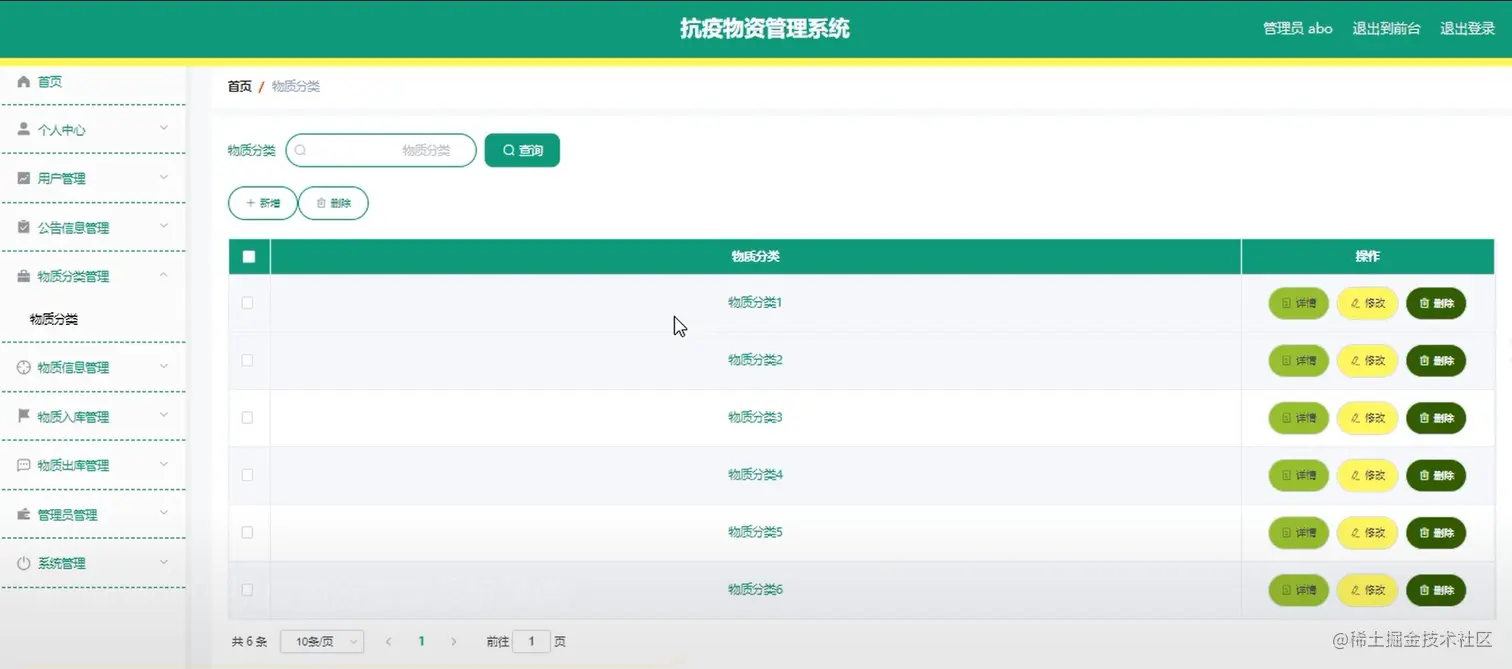
Task: Open the 公告信息管理 icon in sidebar
Action: 22,227
